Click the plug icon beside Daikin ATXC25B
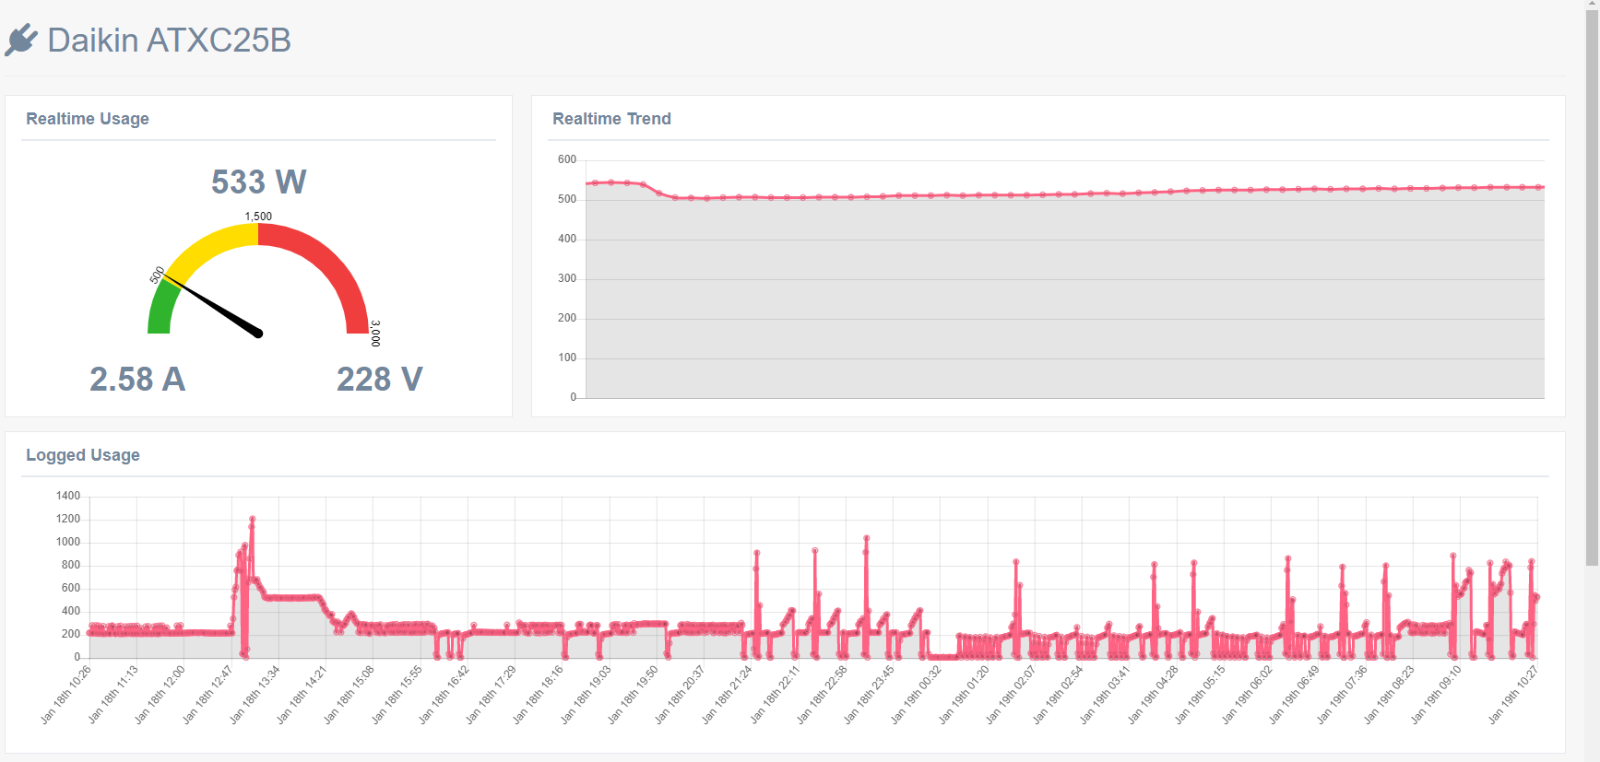 click(x=21, y=40)
